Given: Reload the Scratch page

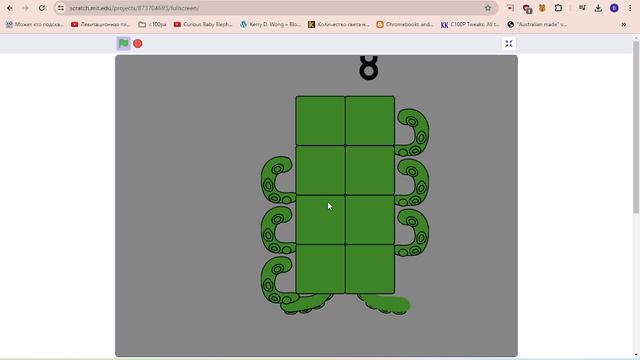Looking at the screenshot, I should point(42,8).
